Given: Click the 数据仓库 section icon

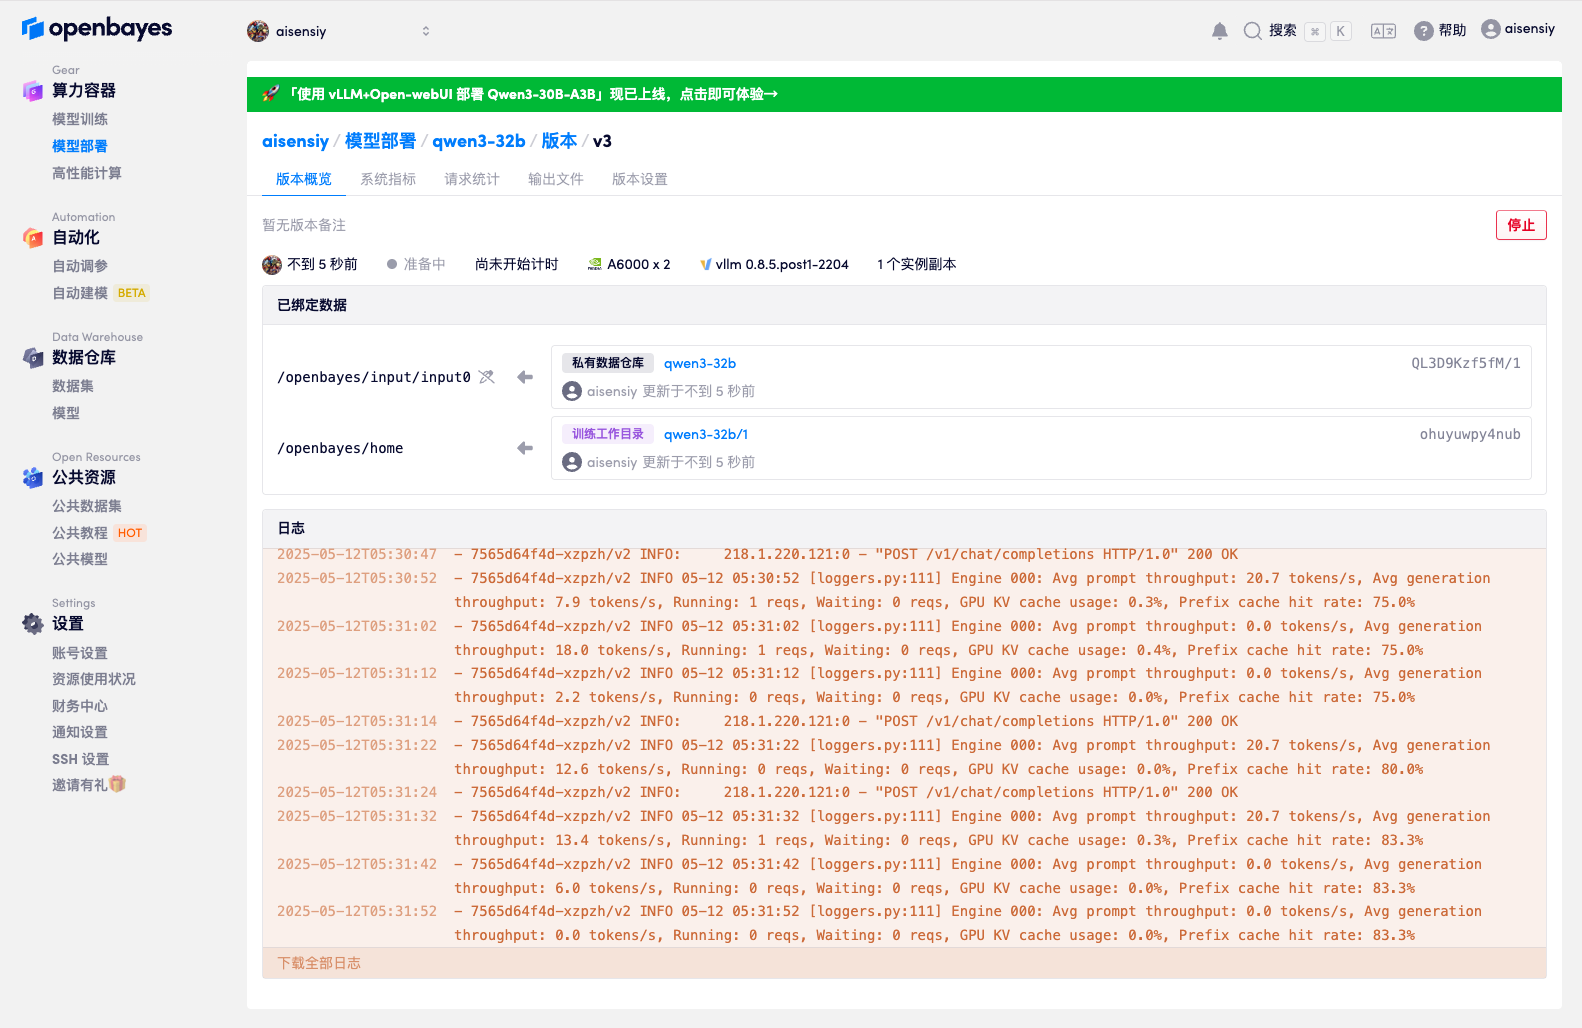Looking at the screenshot, I should [33, 358].
